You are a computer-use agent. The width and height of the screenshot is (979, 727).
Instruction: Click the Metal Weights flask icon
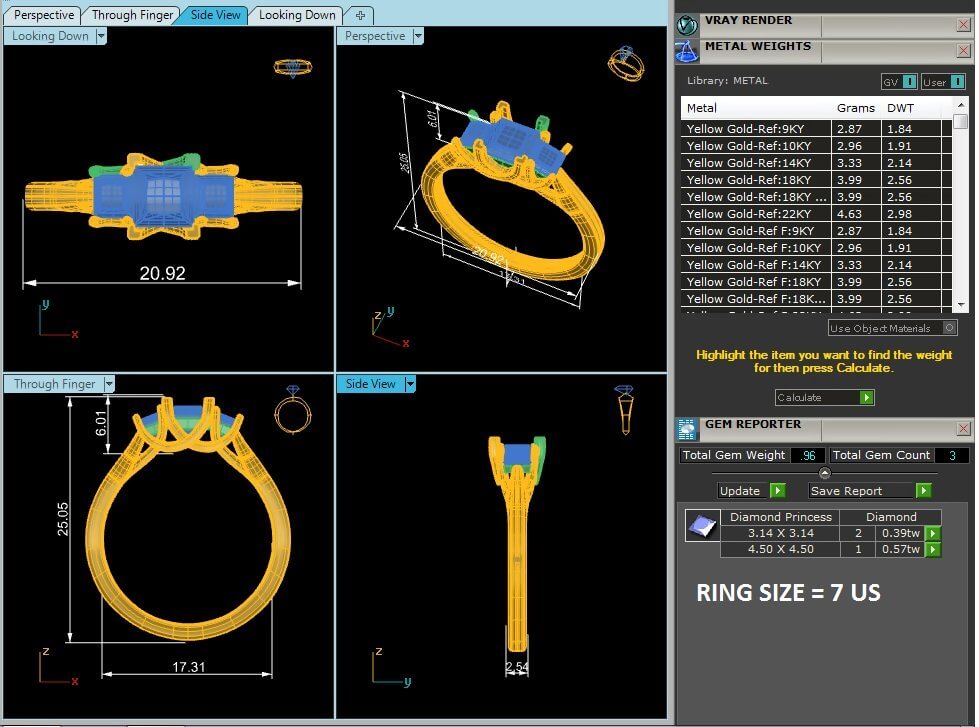[x=687, y=50]
